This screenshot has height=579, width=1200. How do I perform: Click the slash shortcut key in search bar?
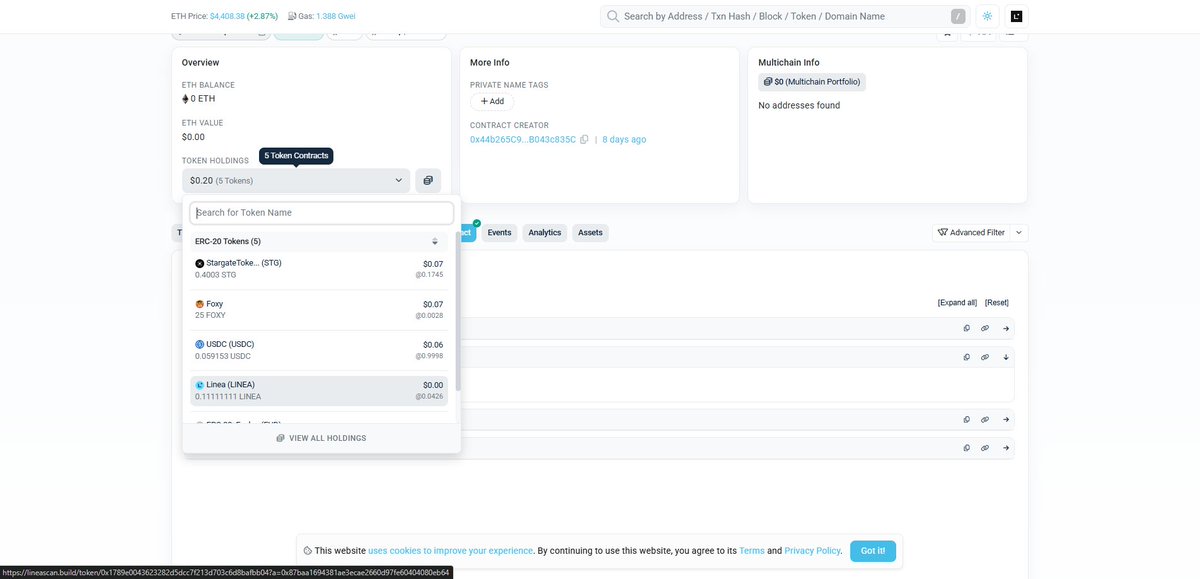(958, 17)
